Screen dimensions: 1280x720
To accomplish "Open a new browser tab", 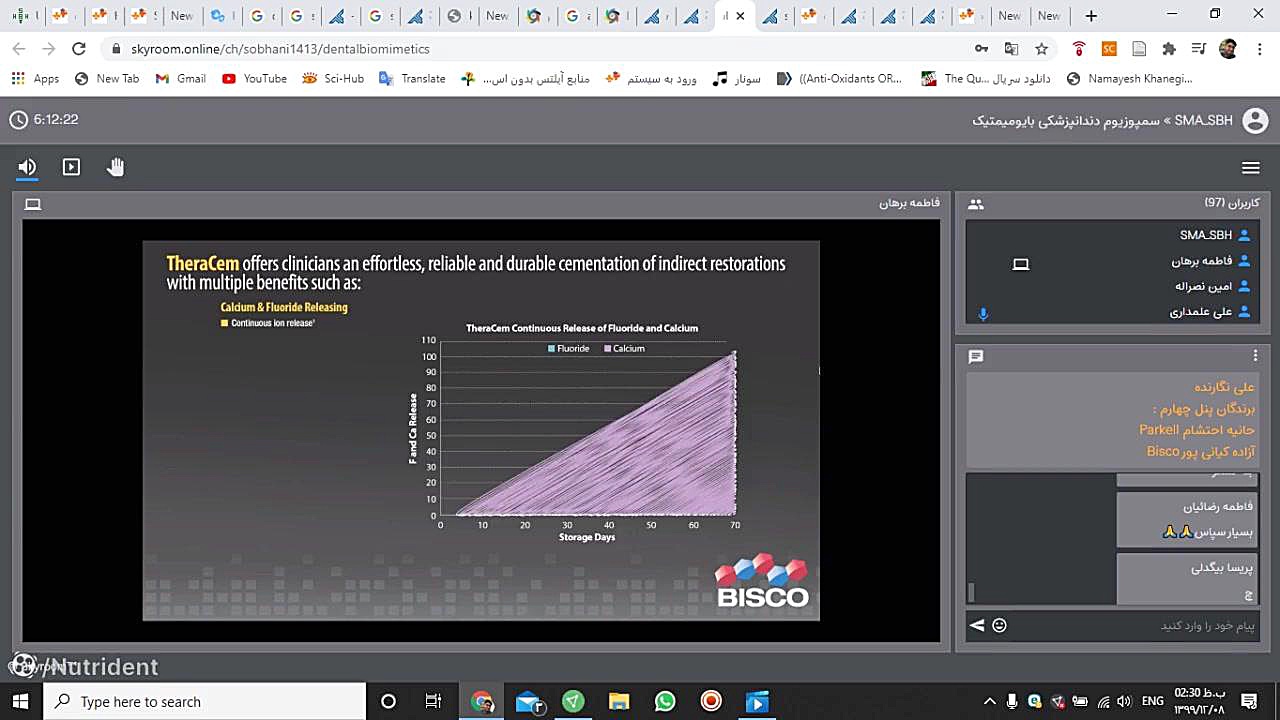I will tap(1091, 15).
